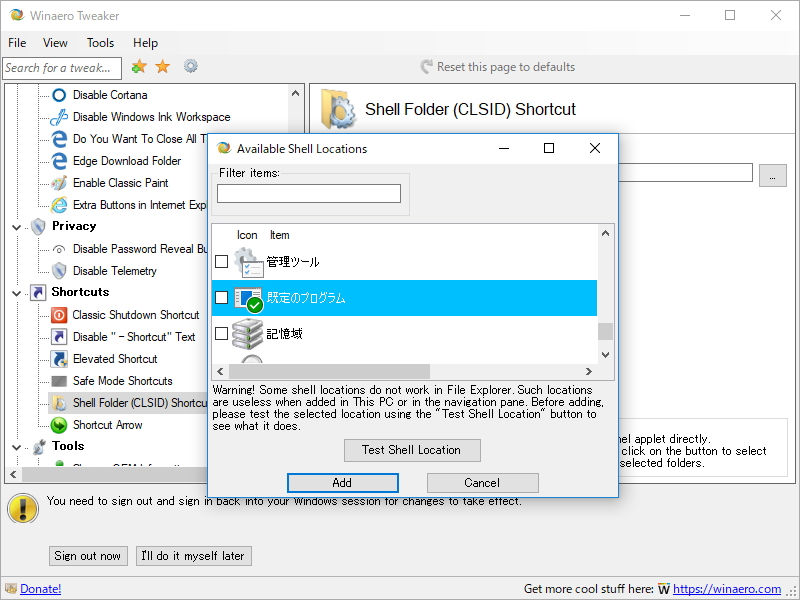Click the Item column header
800x600 pixels.
[280, 235]
